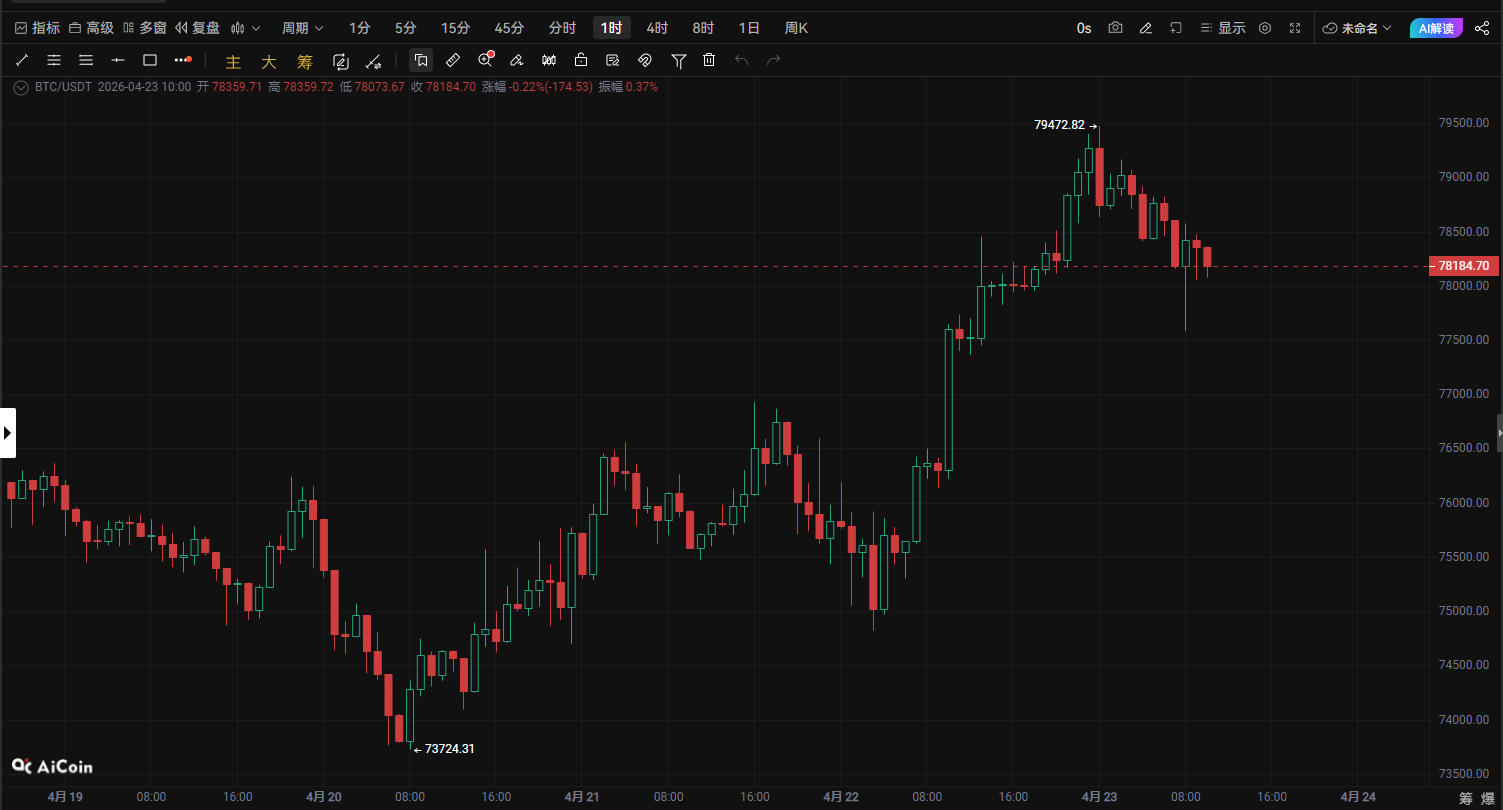The height and width of the screenshot is (810, 1503).
Task: Click the 78184.70 current price tag
Action: (1464, 266)
